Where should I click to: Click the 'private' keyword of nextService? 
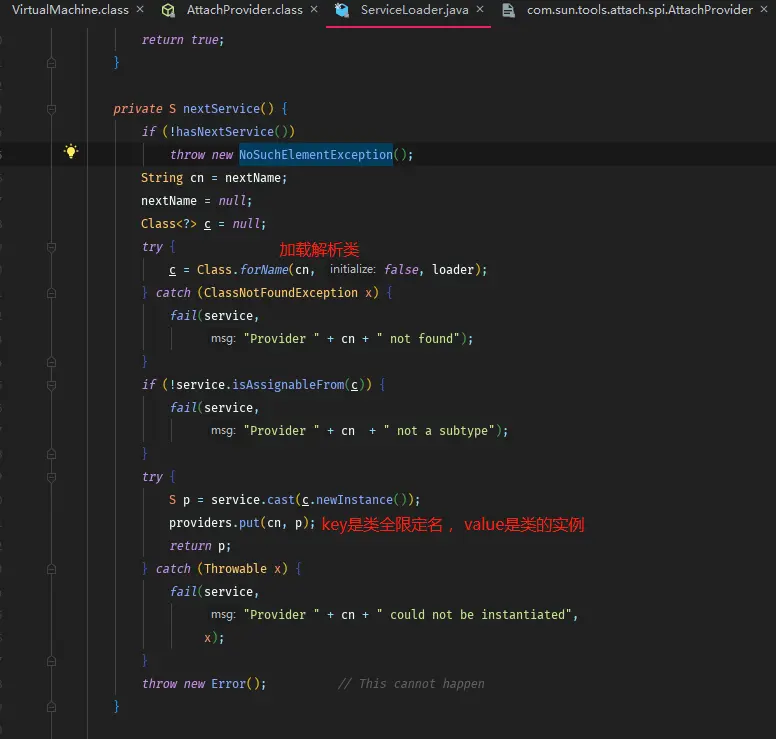click(138, 108)
